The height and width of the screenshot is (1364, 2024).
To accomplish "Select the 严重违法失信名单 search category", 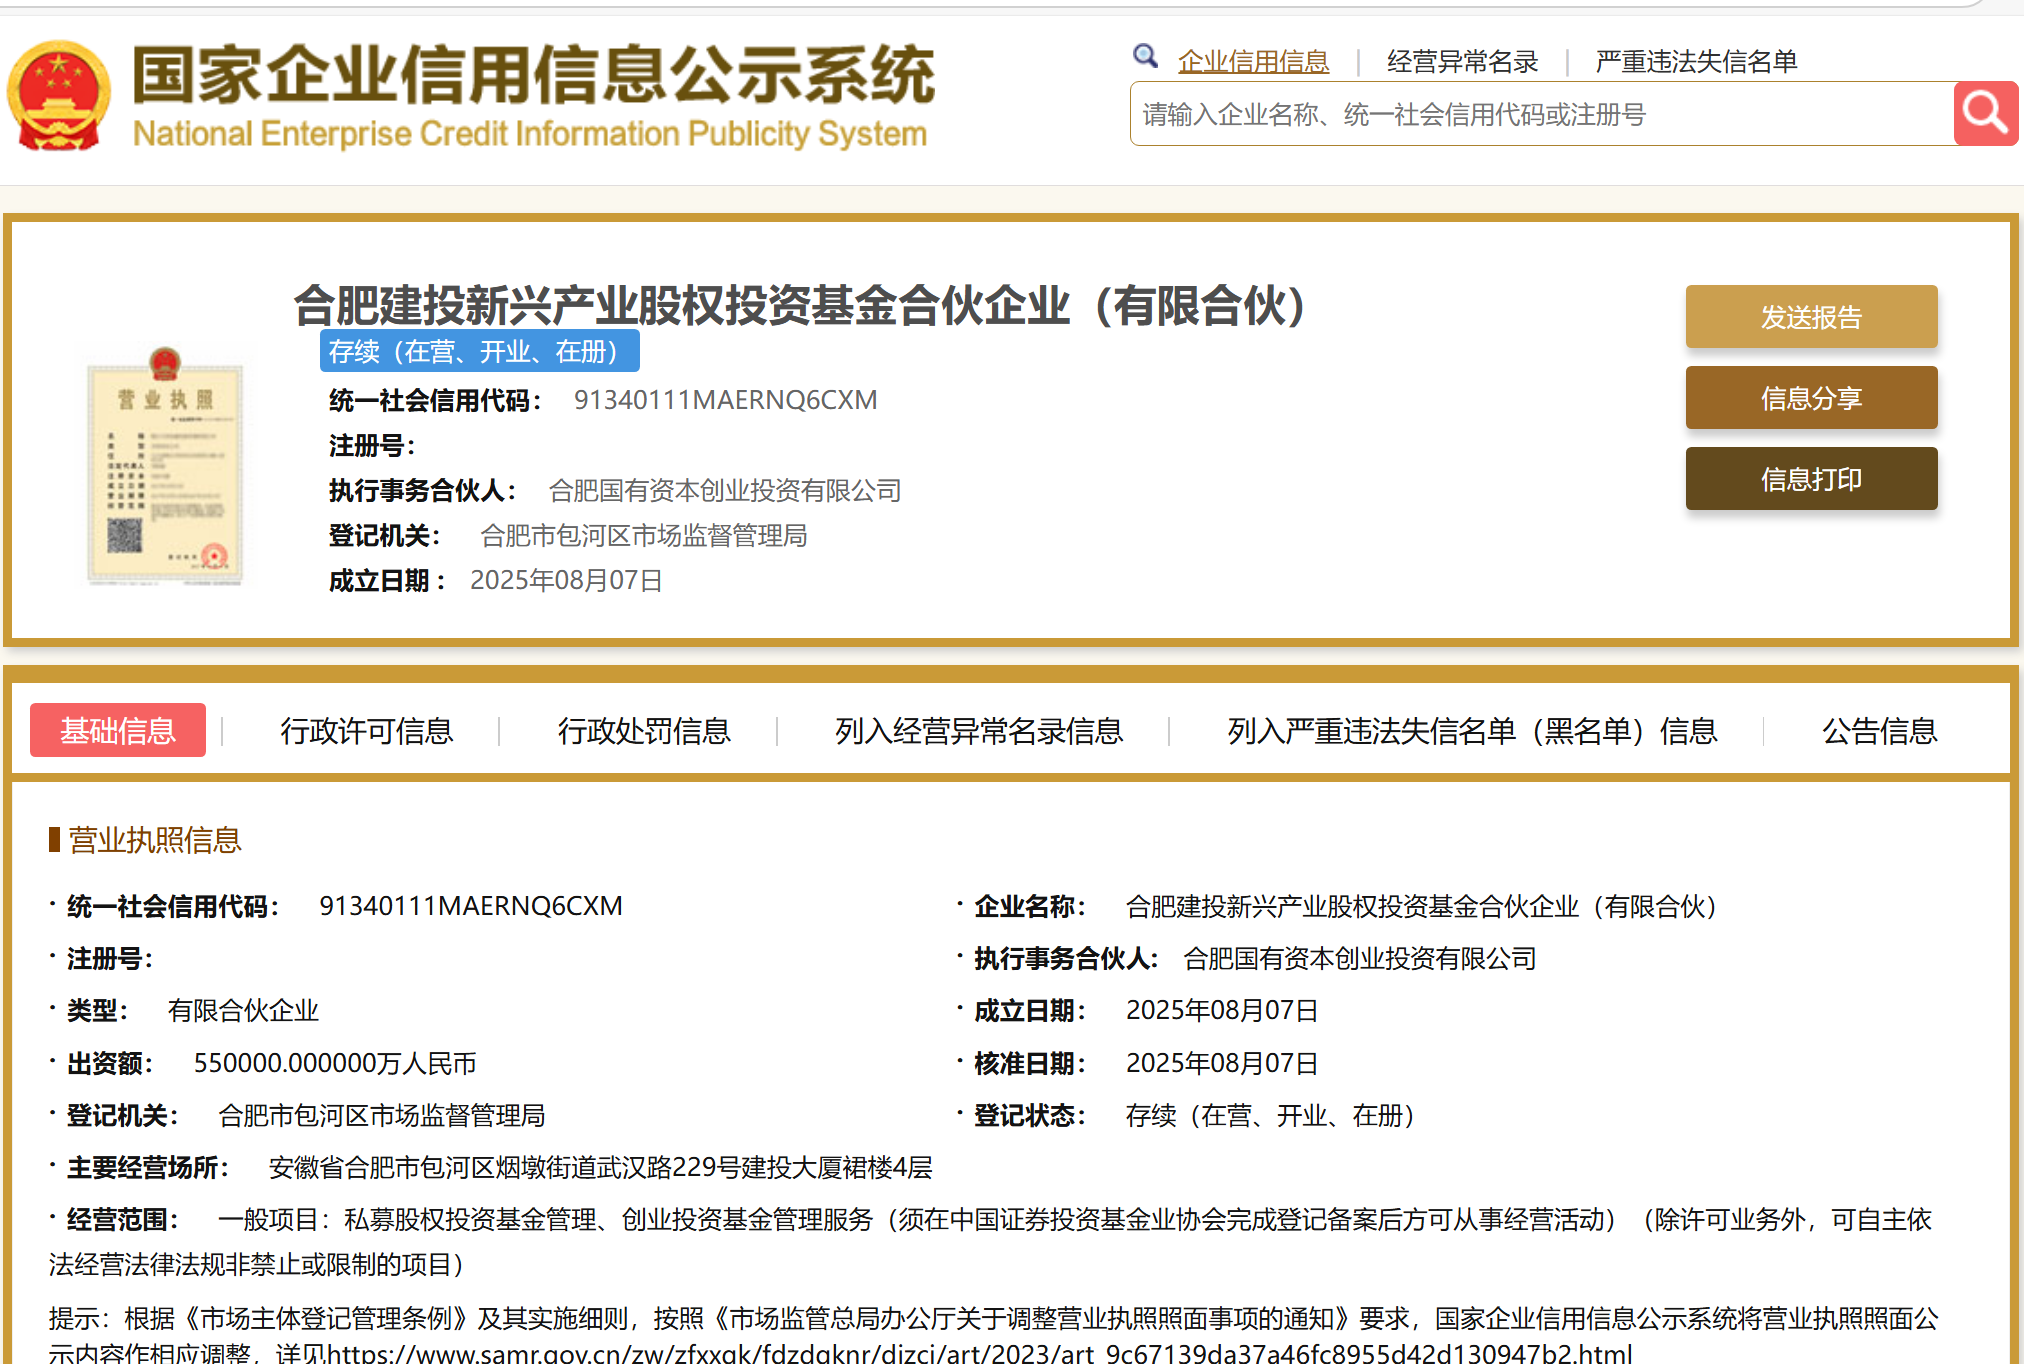I will pos(1696,62).
